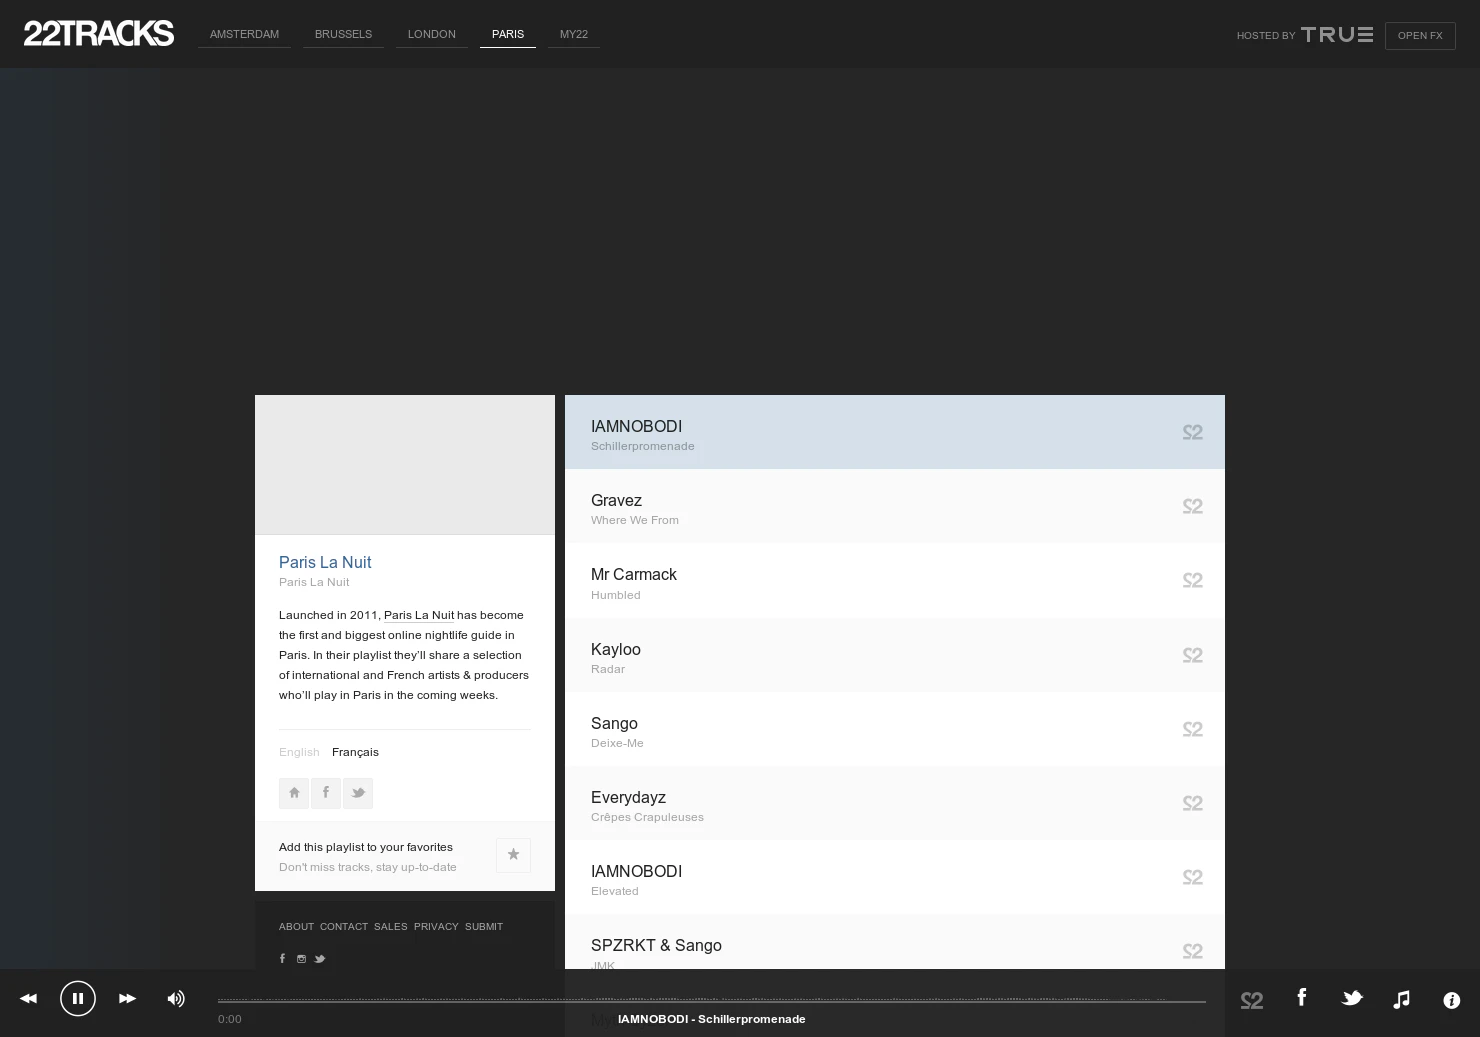Image resolution: width=1480 pixels, height=1037 pixels.
Task: Play the previous track
Action: point(28,998)
